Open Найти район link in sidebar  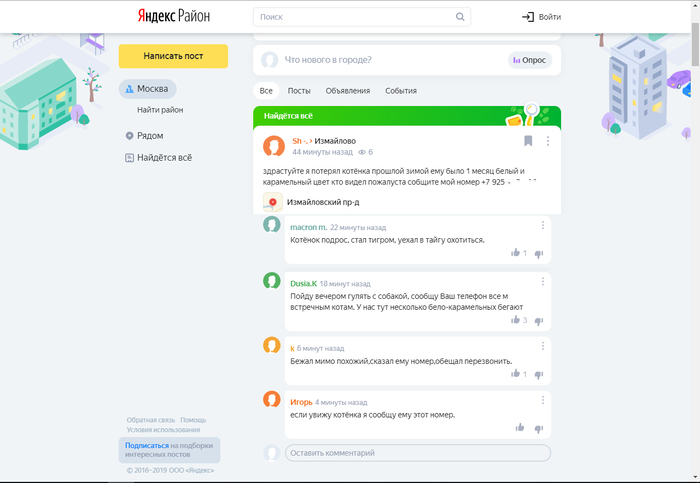pyautogui.click(x=160, y=110)
